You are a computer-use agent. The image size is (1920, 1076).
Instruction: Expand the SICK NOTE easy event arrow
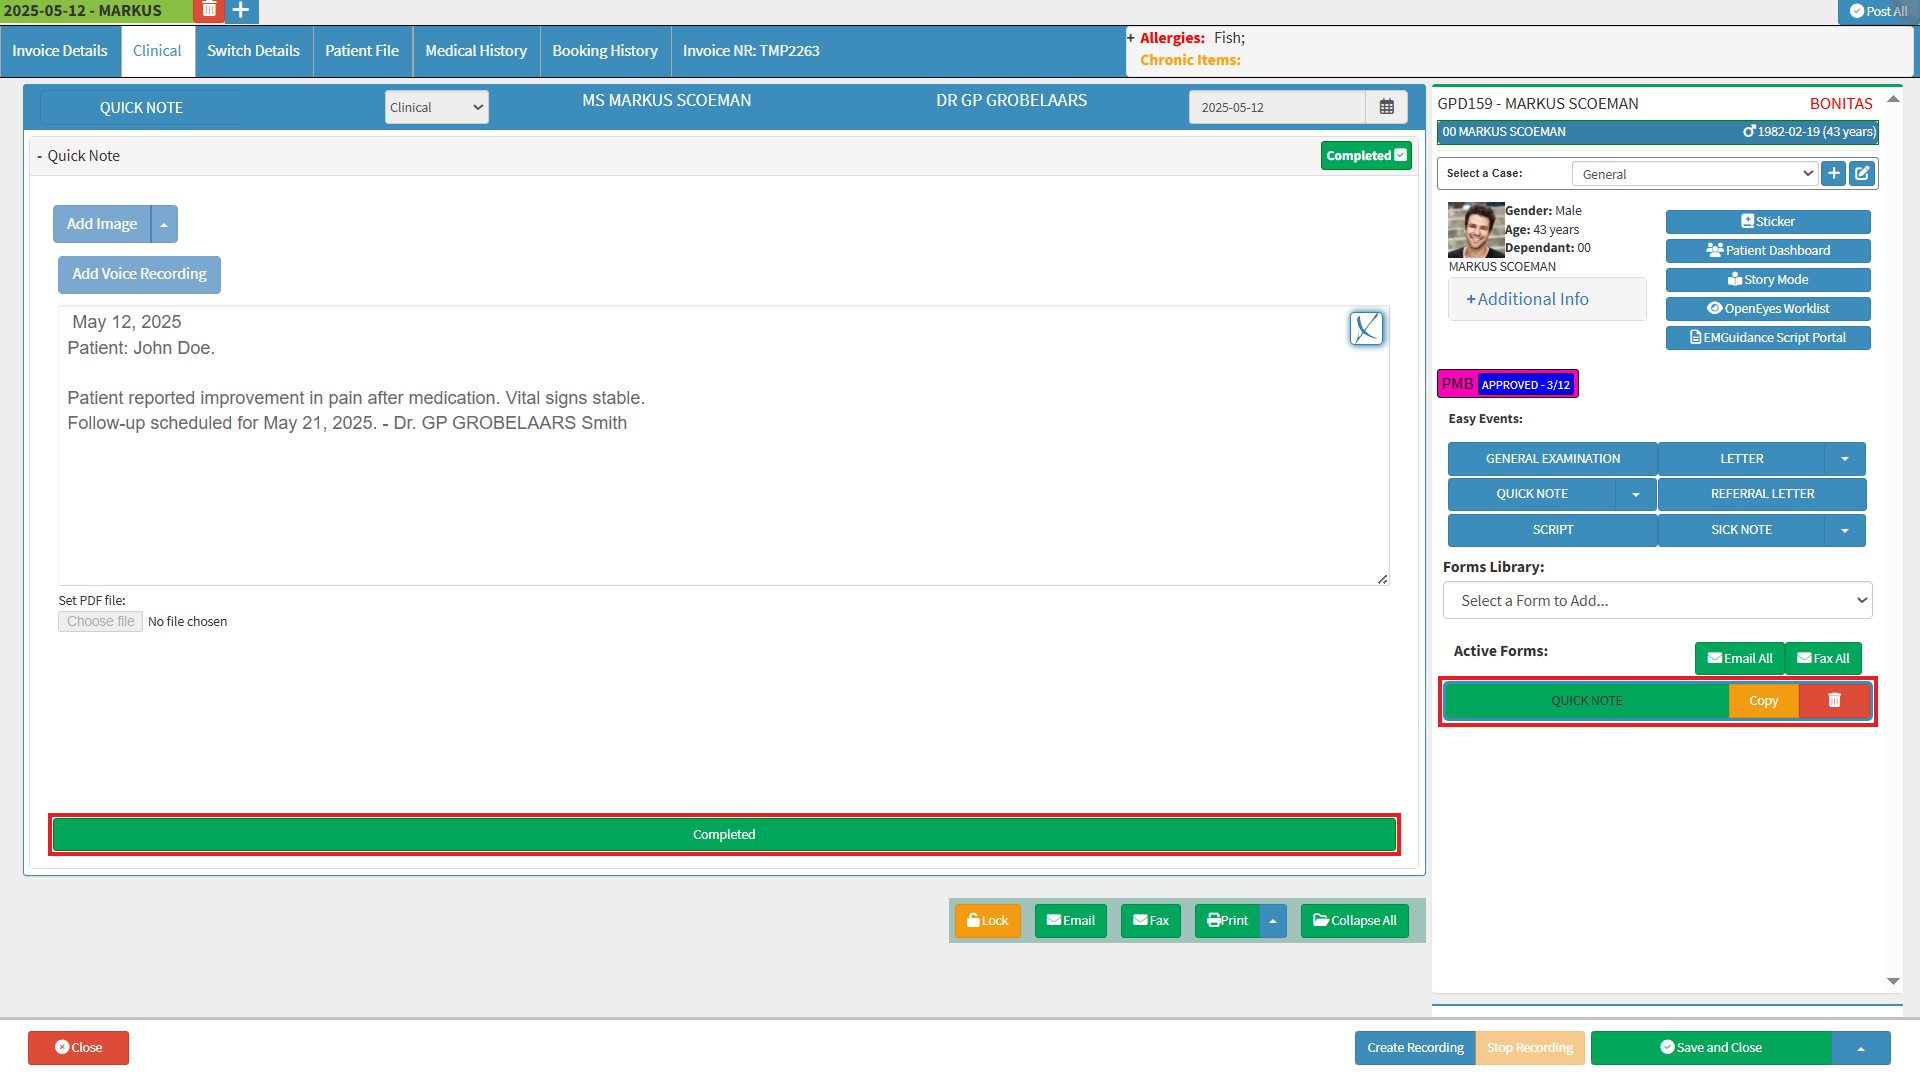1845,530
